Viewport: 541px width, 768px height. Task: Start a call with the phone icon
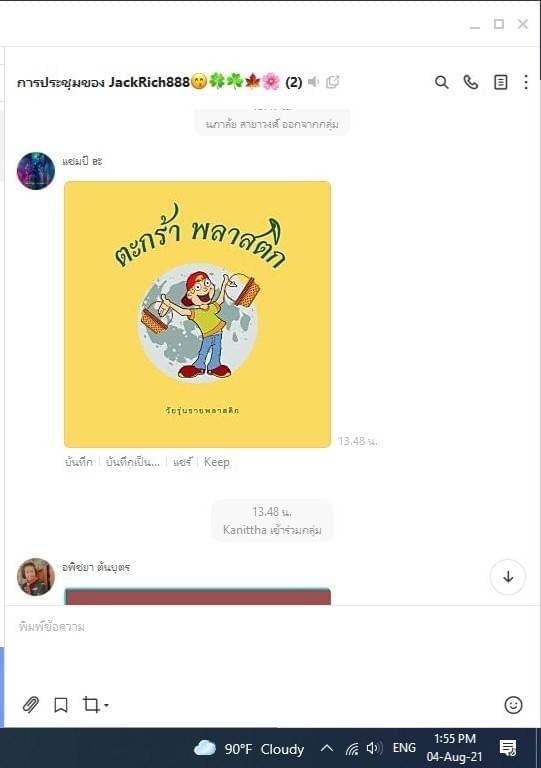tap(470, 82)
